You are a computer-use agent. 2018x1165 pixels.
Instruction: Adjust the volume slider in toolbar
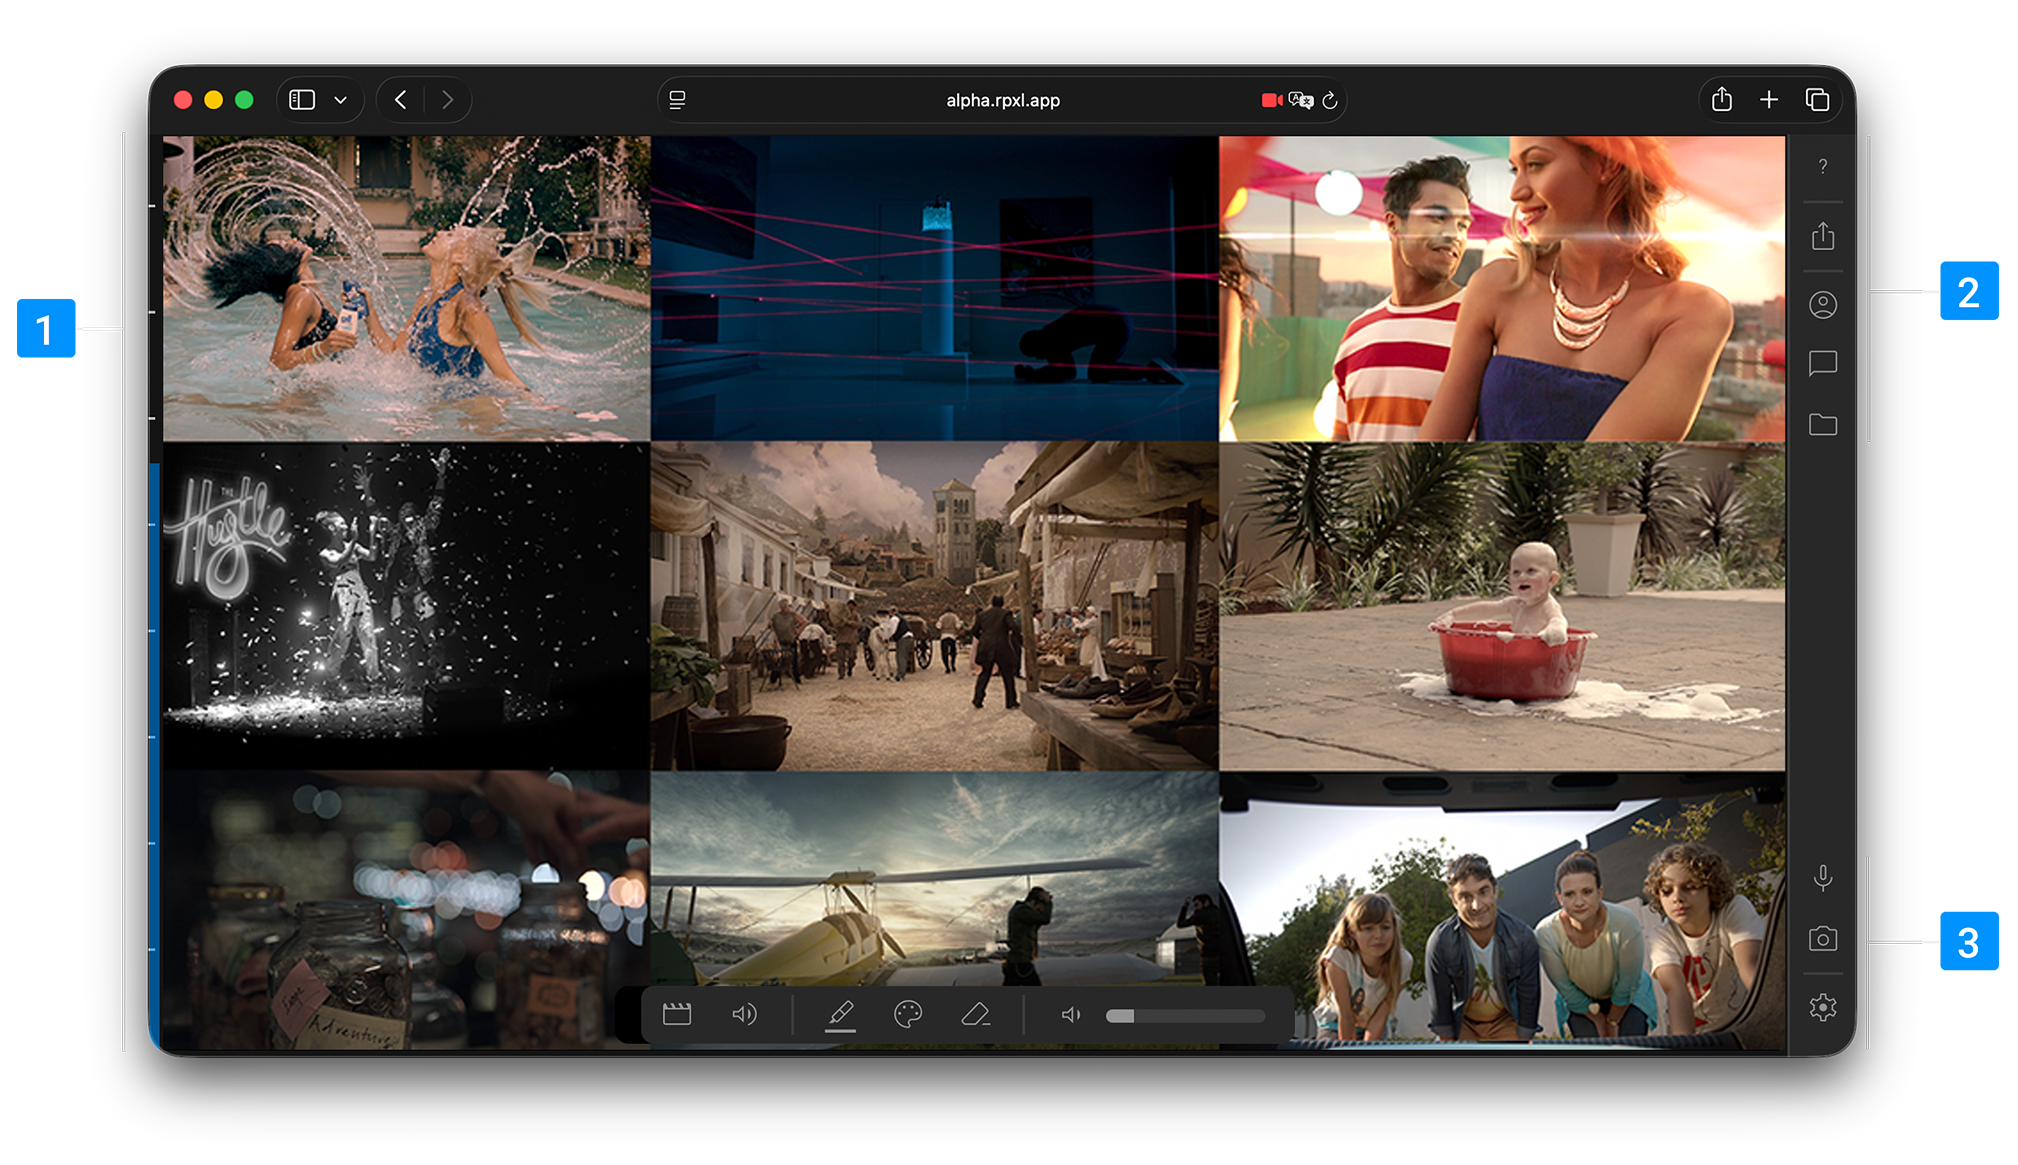pyautogui.click(x=1184, y=1015)
